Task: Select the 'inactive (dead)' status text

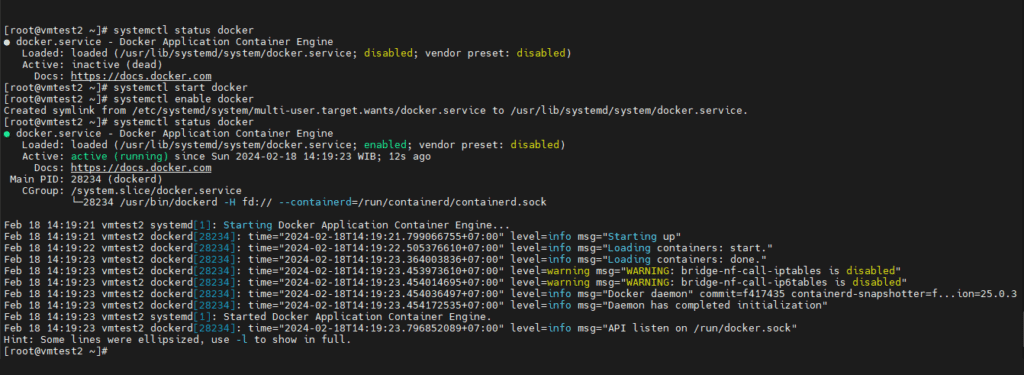Action: (x=116, y=65)
